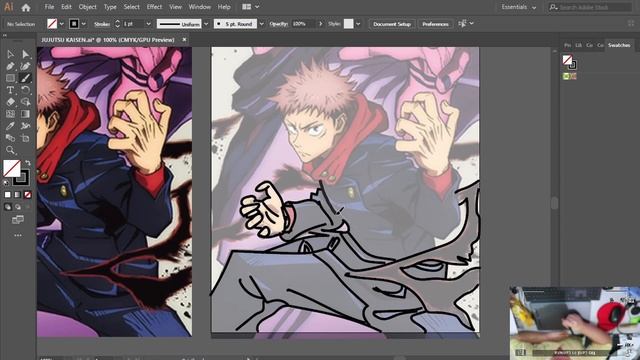Open the fill color dropdown in control bar

(62, 24)
